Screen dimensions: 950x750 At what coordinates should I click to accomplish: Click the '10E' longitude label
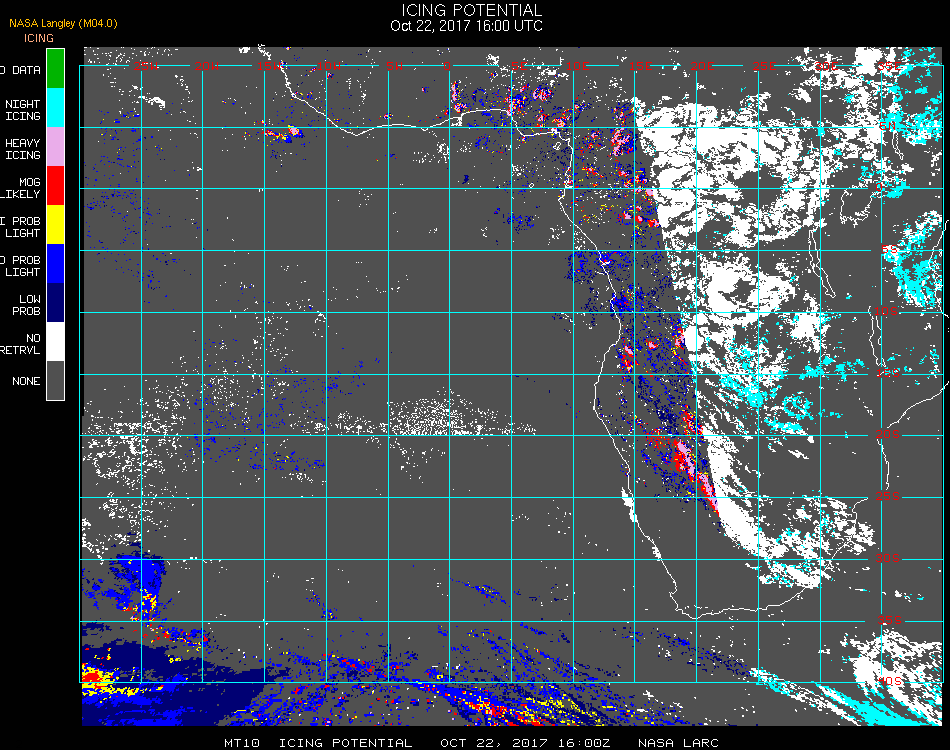point(577,65)
